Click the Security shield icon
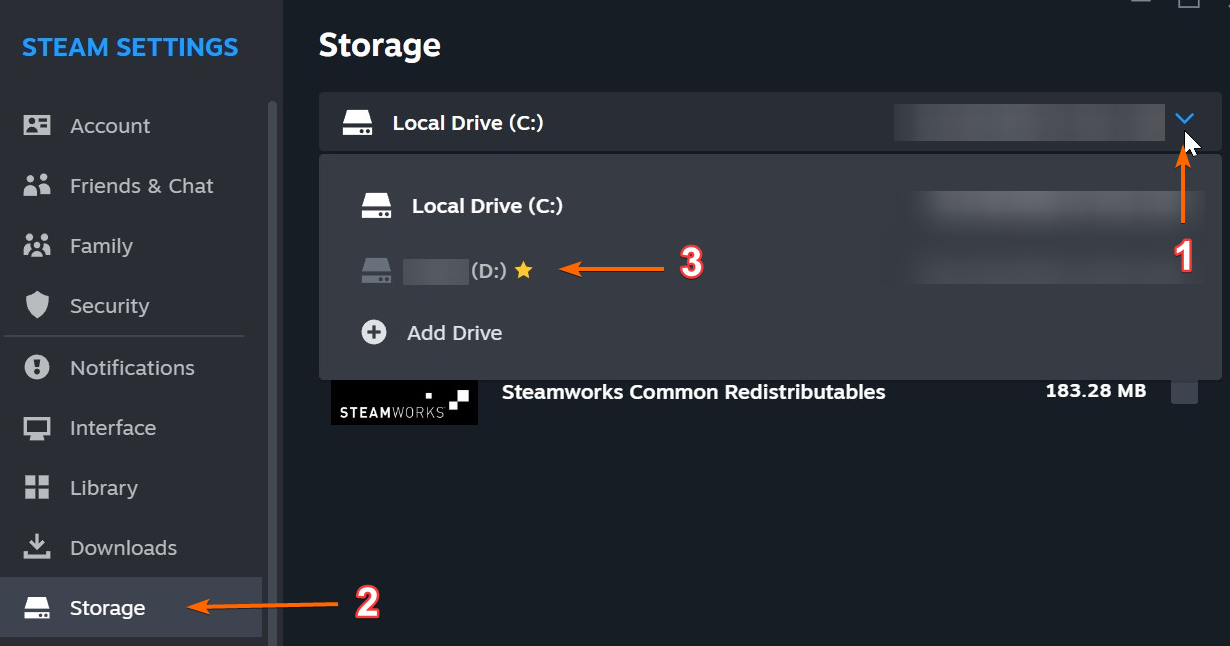 tap(37, 306)
